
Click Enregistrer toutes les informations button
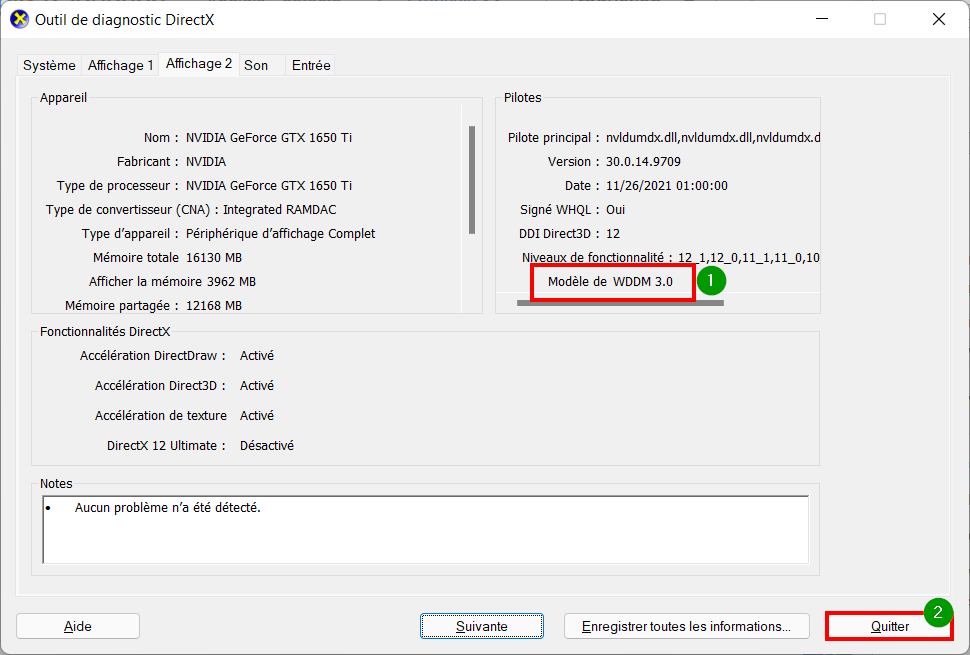point(687,627)
